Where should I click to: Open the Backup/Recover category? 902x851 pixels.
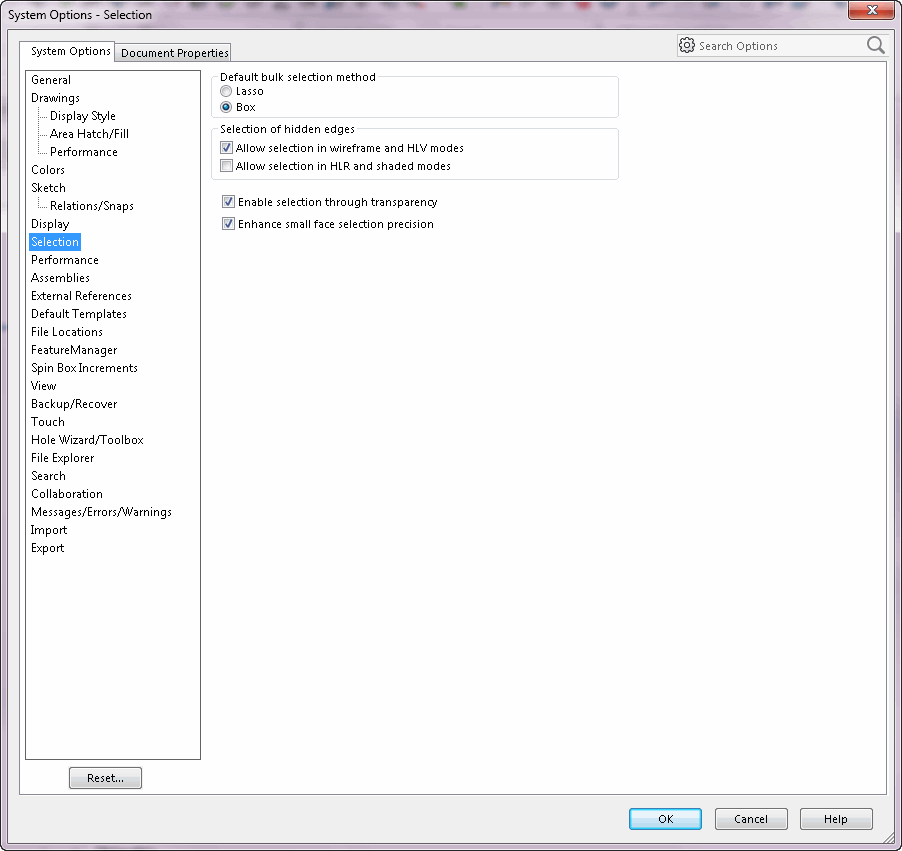click(x=74, y=404)
